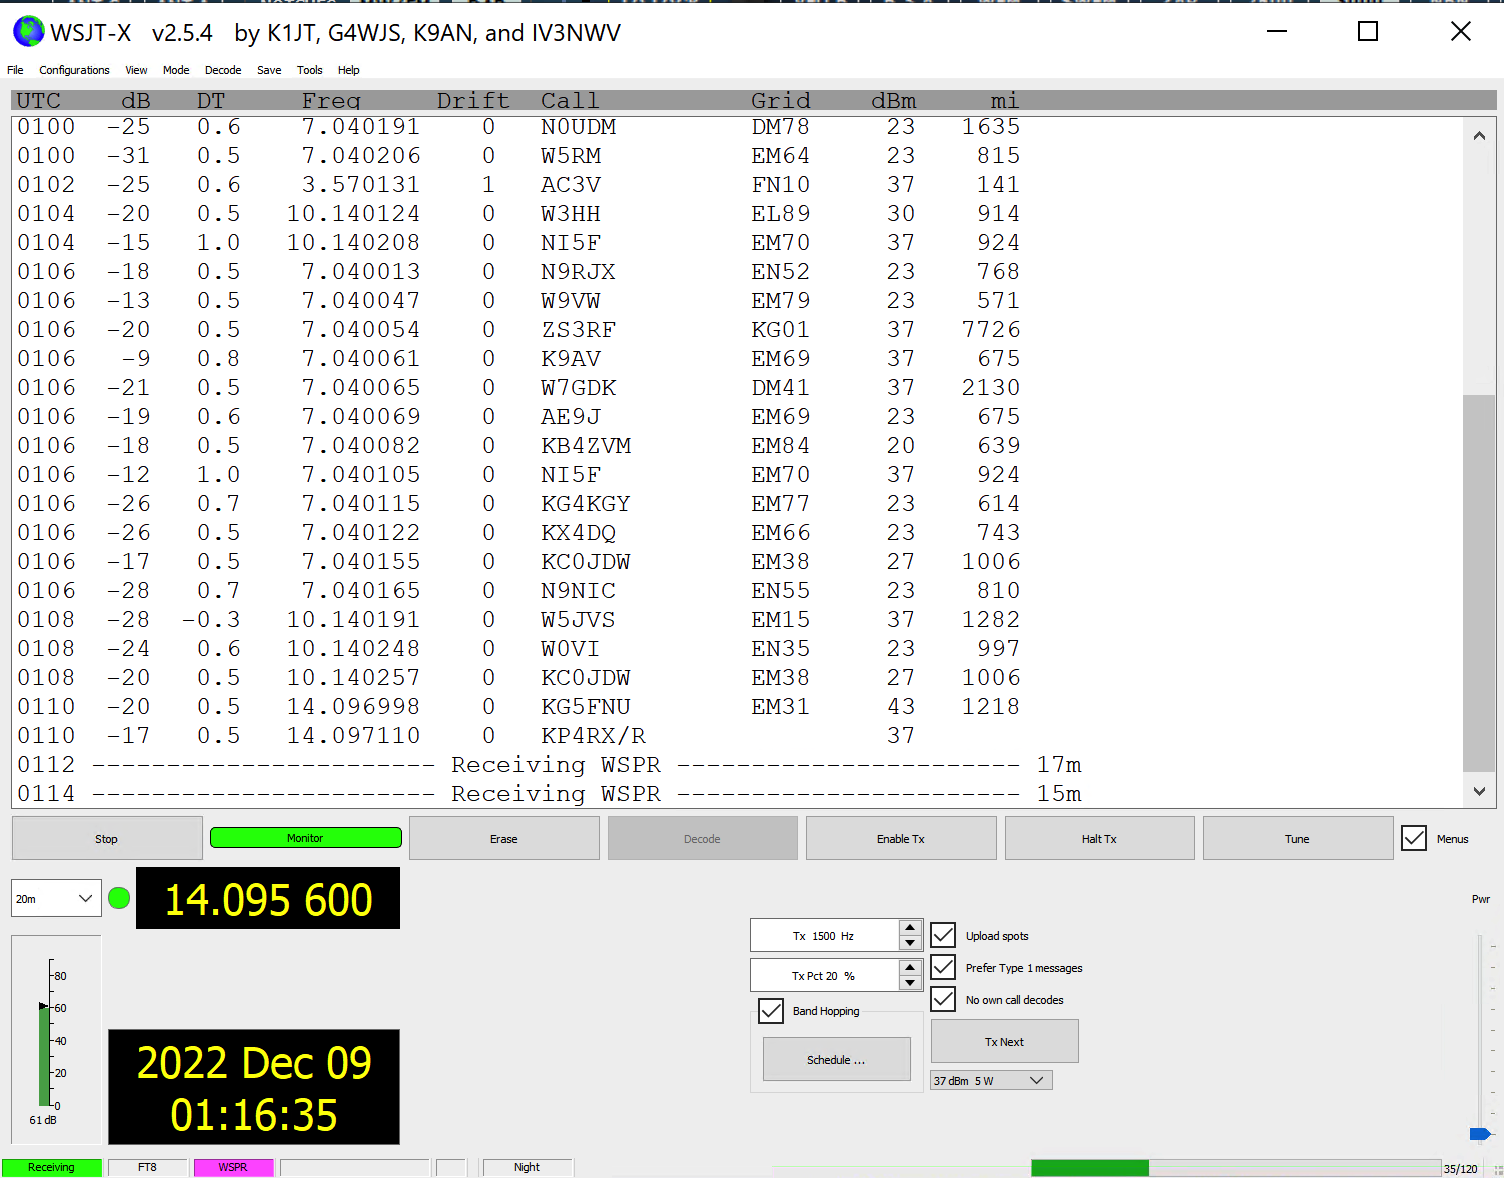
Task: Toggle the green Monitor button
Action: pyautogui.click(x=306, y=838)
